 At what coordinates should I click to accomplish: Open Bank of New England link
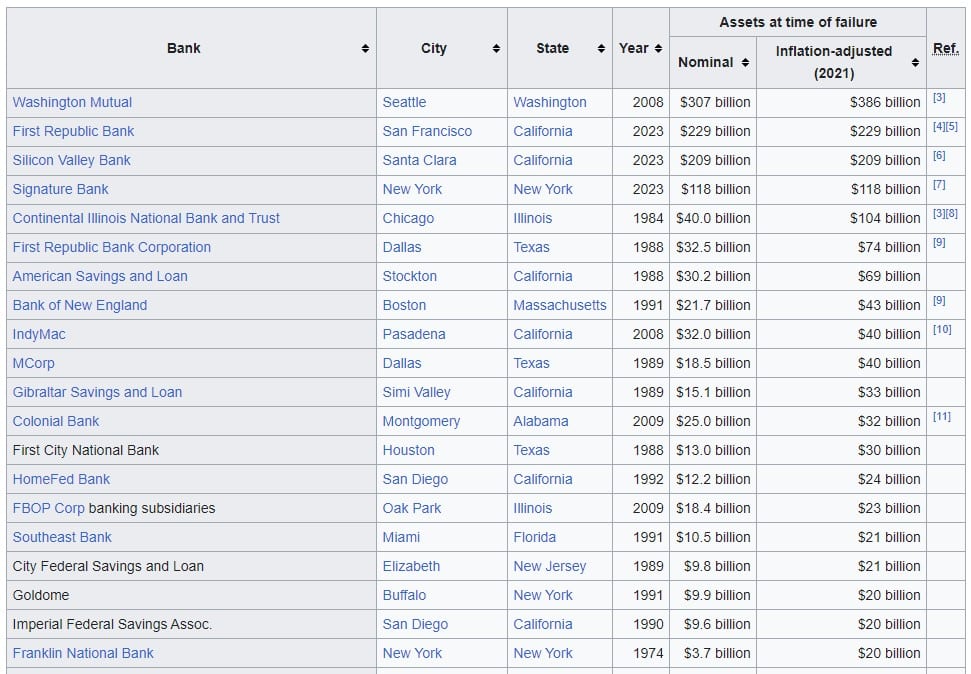(x=80, y=305)
